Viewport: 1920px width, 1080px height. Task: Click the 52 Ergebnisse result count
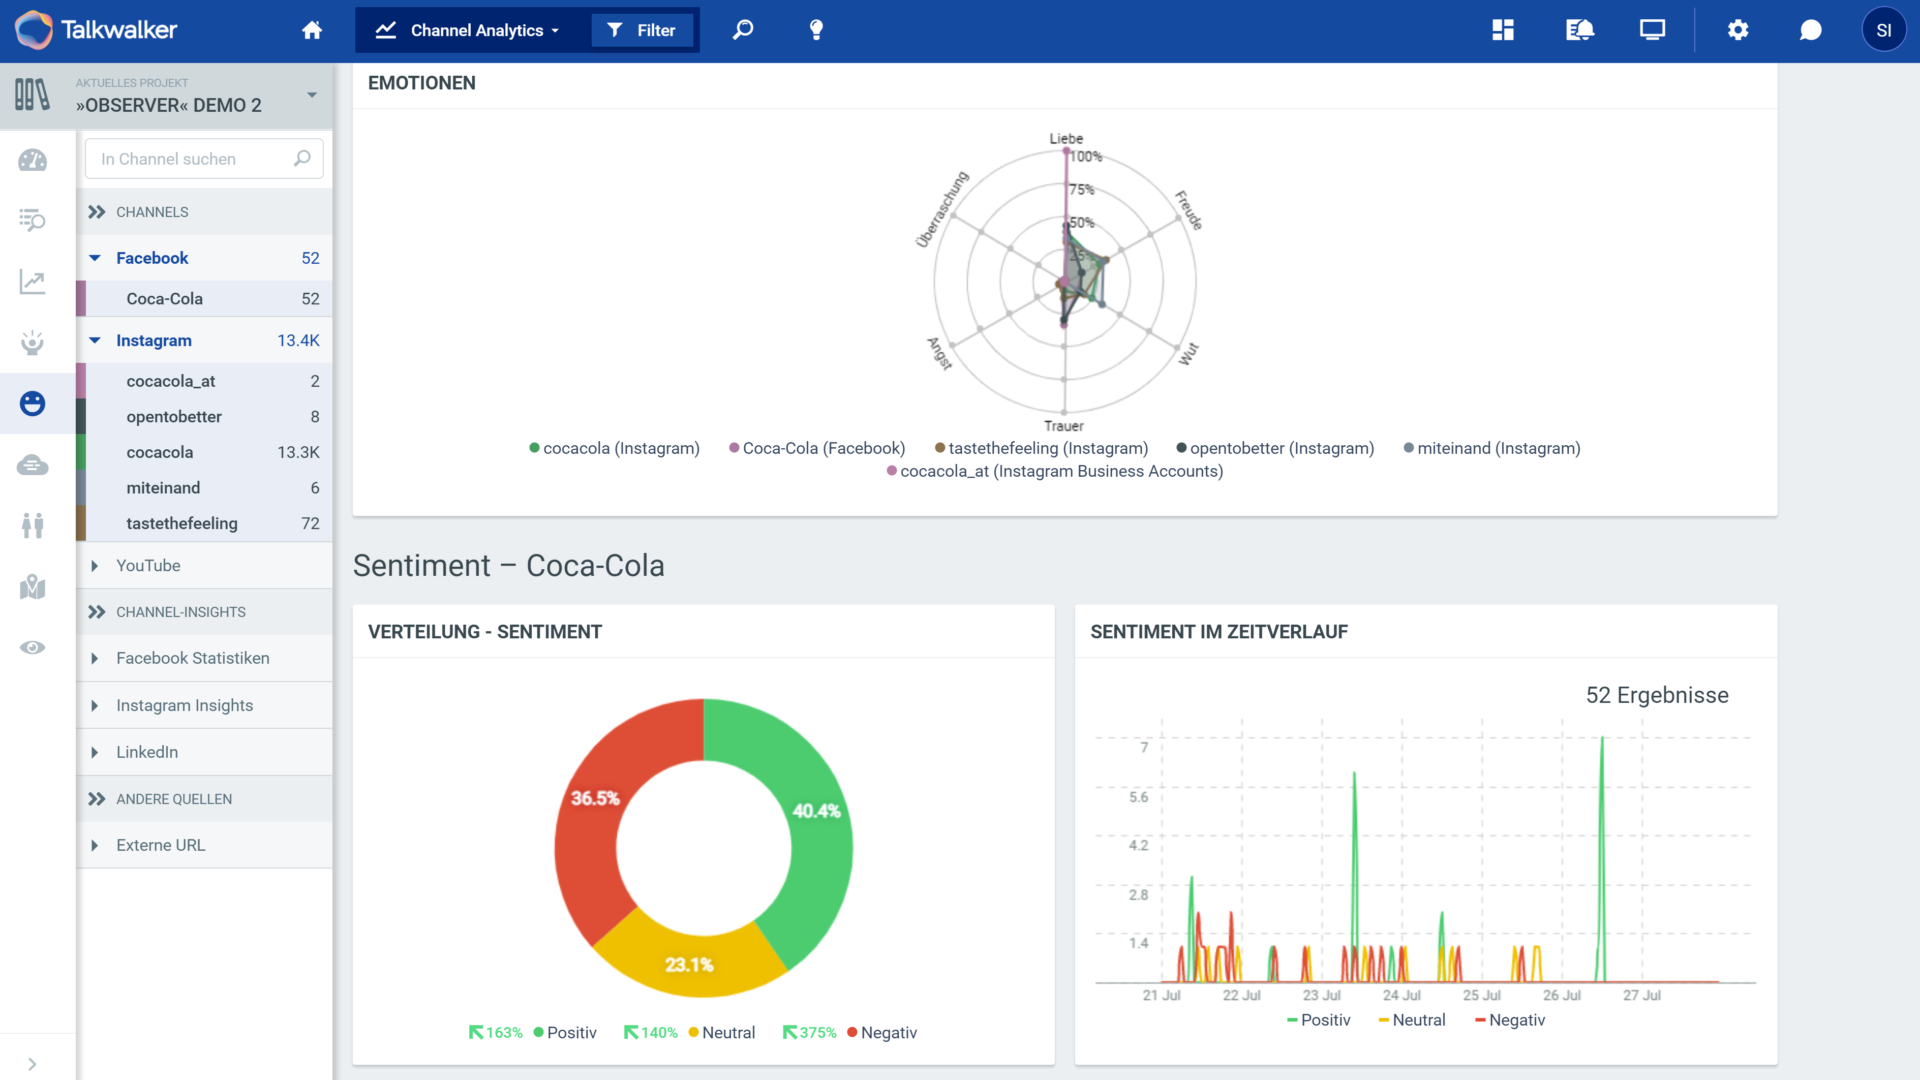(1657, 695)
